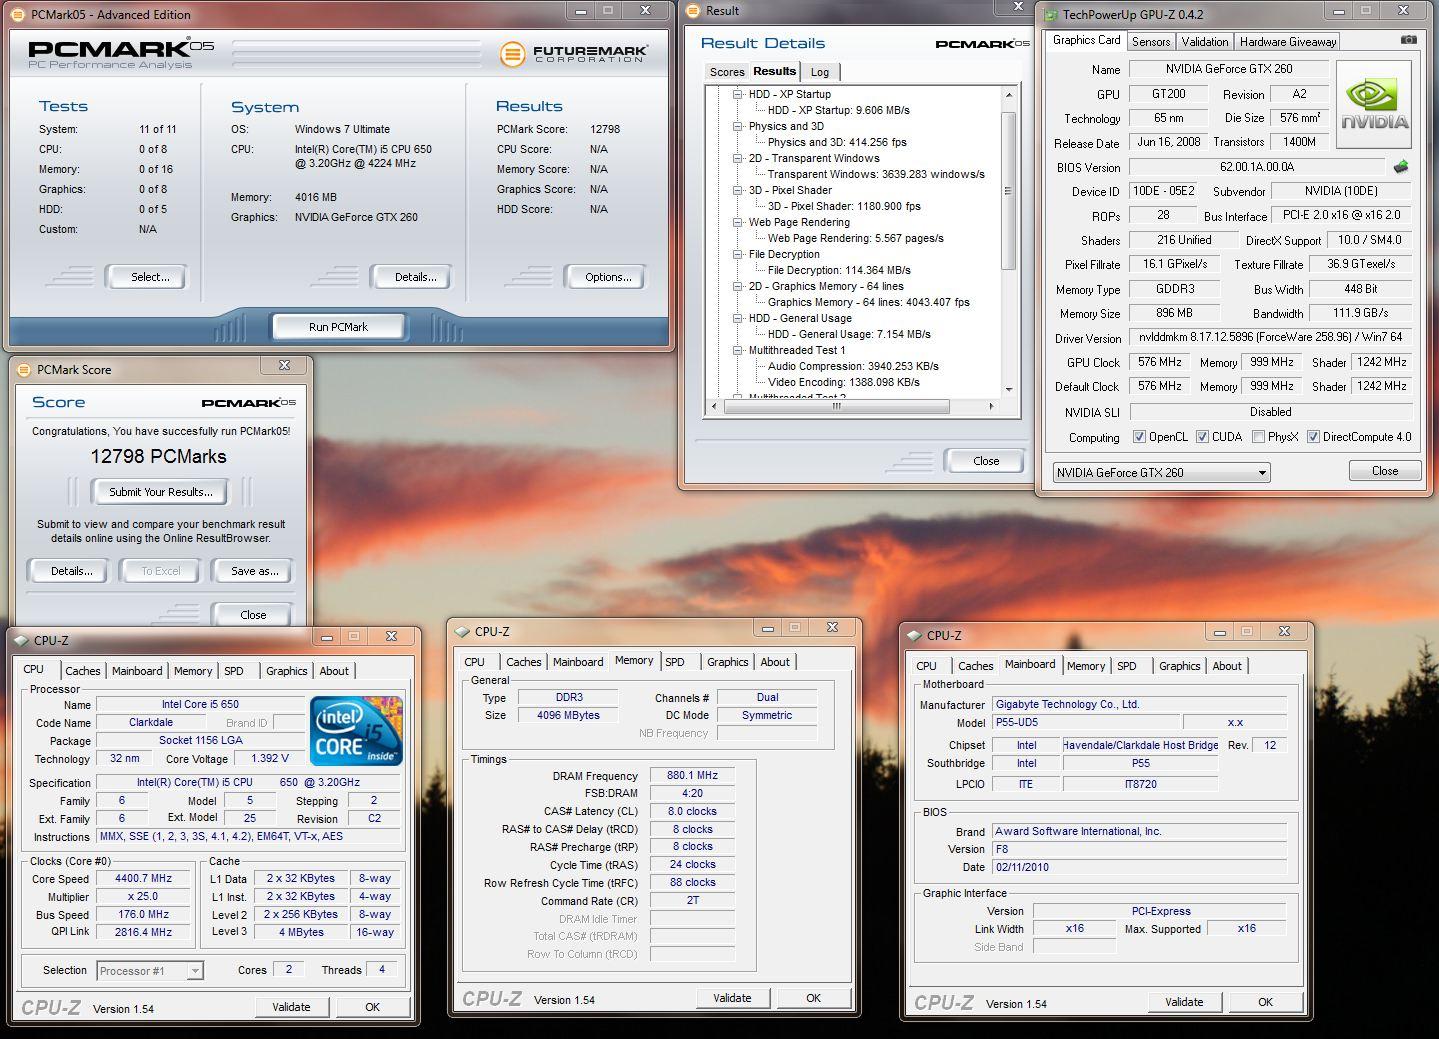Image resolution: width=1439 pixels, height=1039 pixels.
Task: Click the Memory CPU-Z window title icon
Action: pos(462,631)
